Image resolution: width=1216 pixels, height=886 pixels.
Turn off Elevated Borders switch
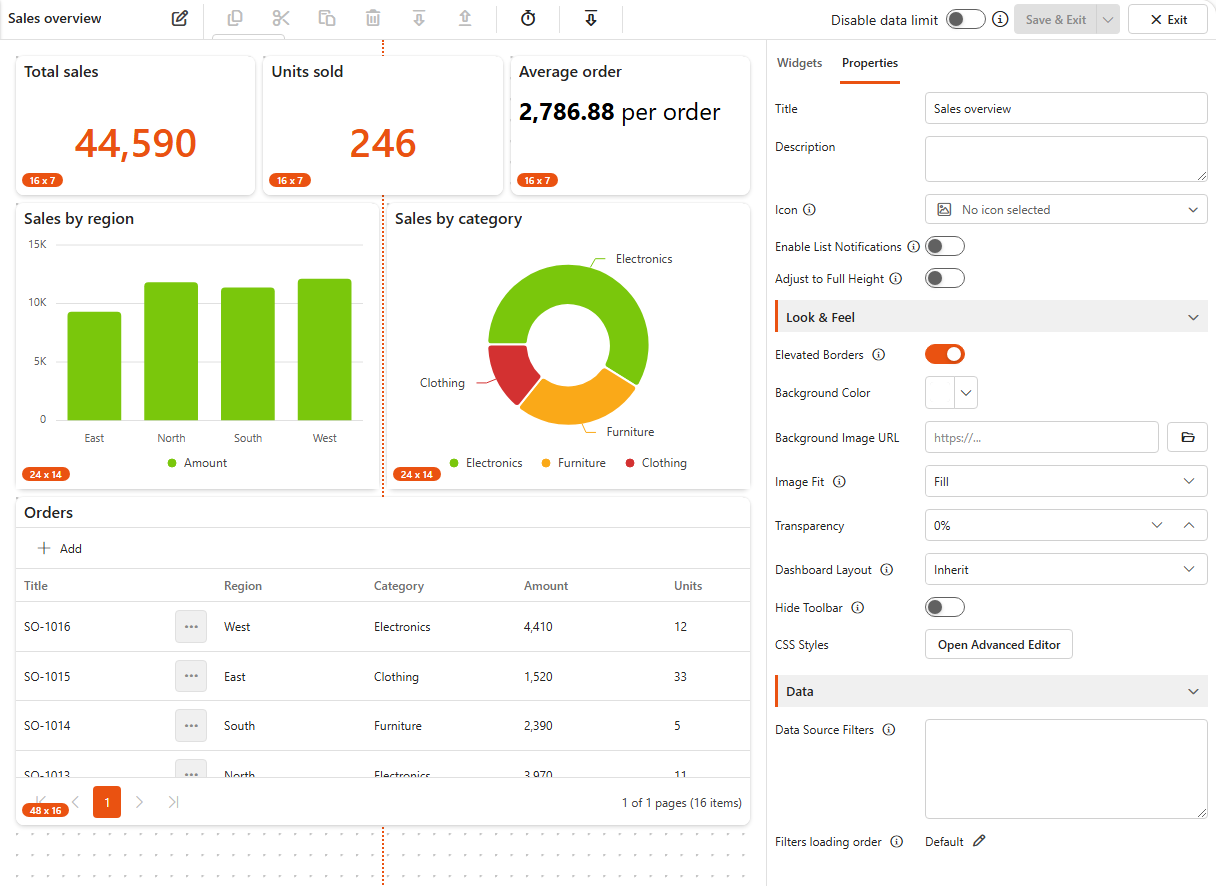(945, 354)
